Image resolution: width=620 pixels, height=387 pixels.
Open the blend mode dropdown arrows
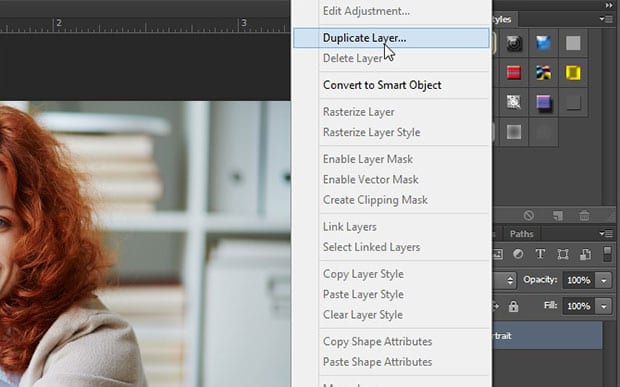tap(510, 280)
